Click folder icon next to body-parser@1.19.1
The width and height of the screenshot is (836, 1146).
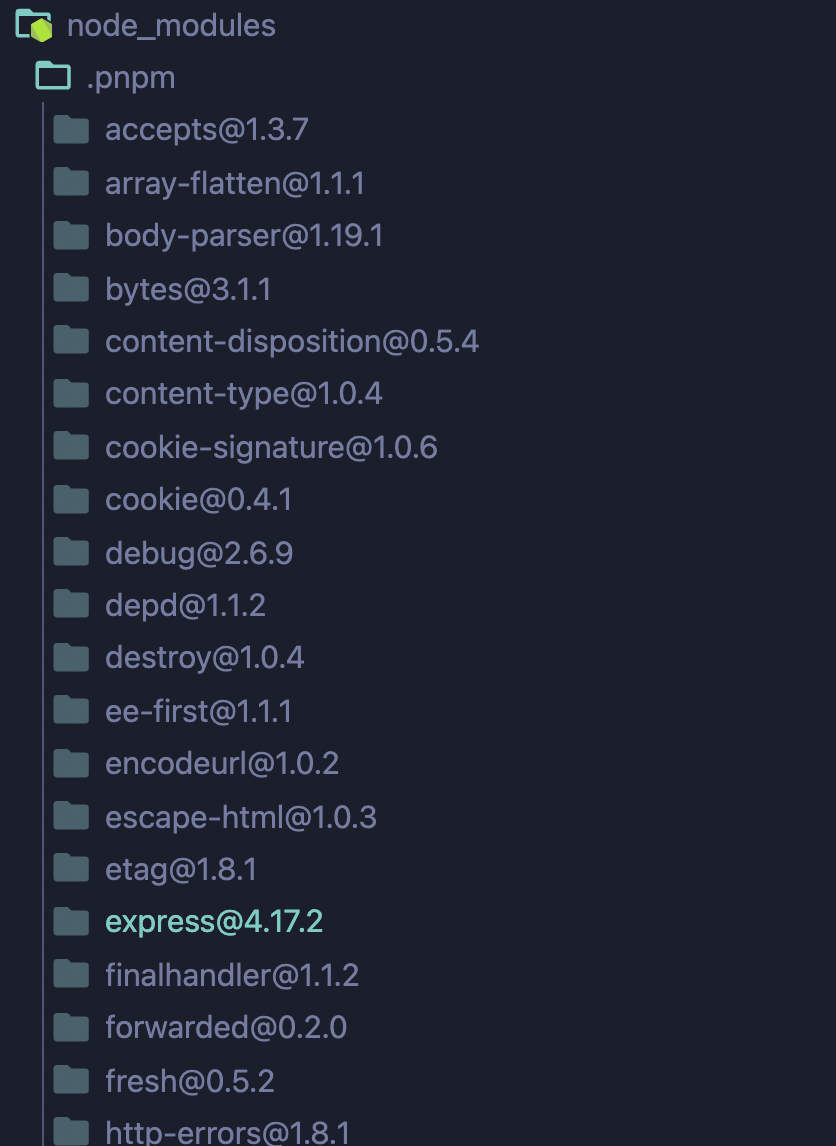pyautogui.click(x=71, y=235)
